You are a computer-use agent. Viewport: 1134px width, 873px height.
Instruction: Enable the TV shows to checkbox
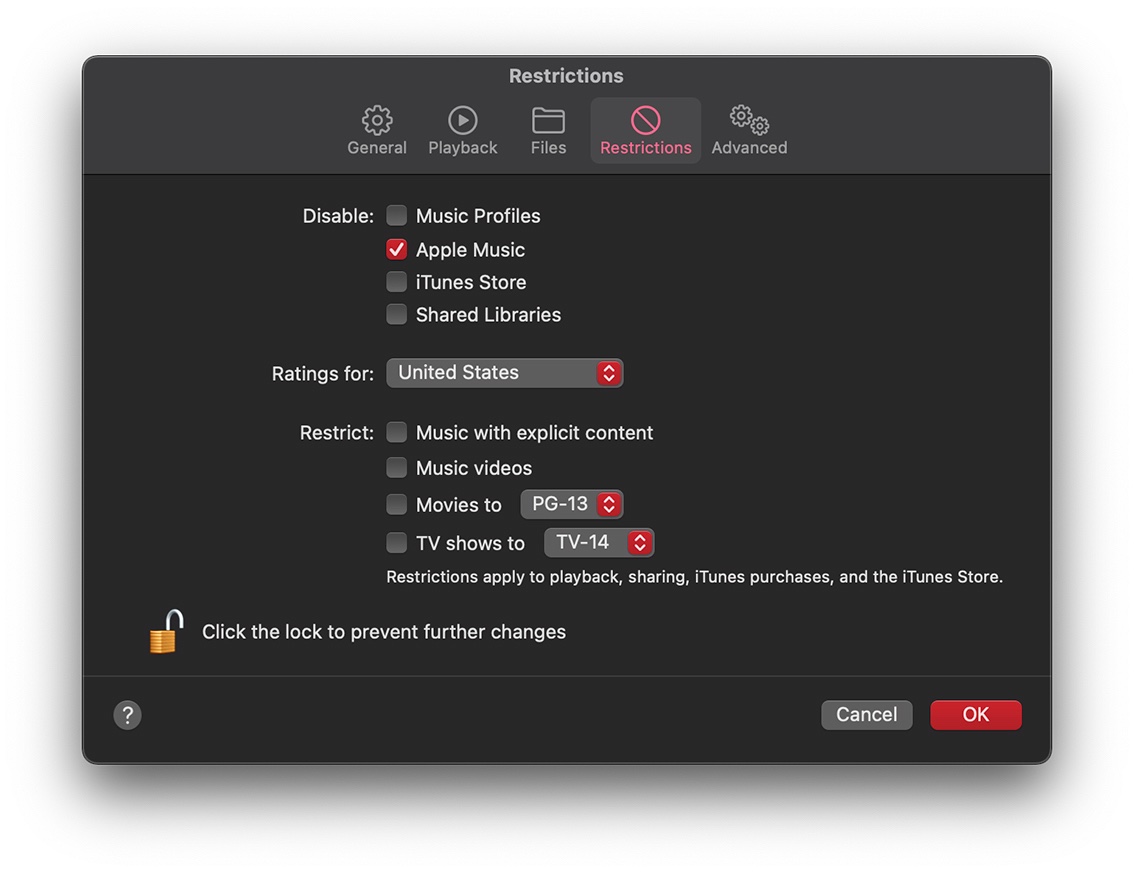pos(396,542)
